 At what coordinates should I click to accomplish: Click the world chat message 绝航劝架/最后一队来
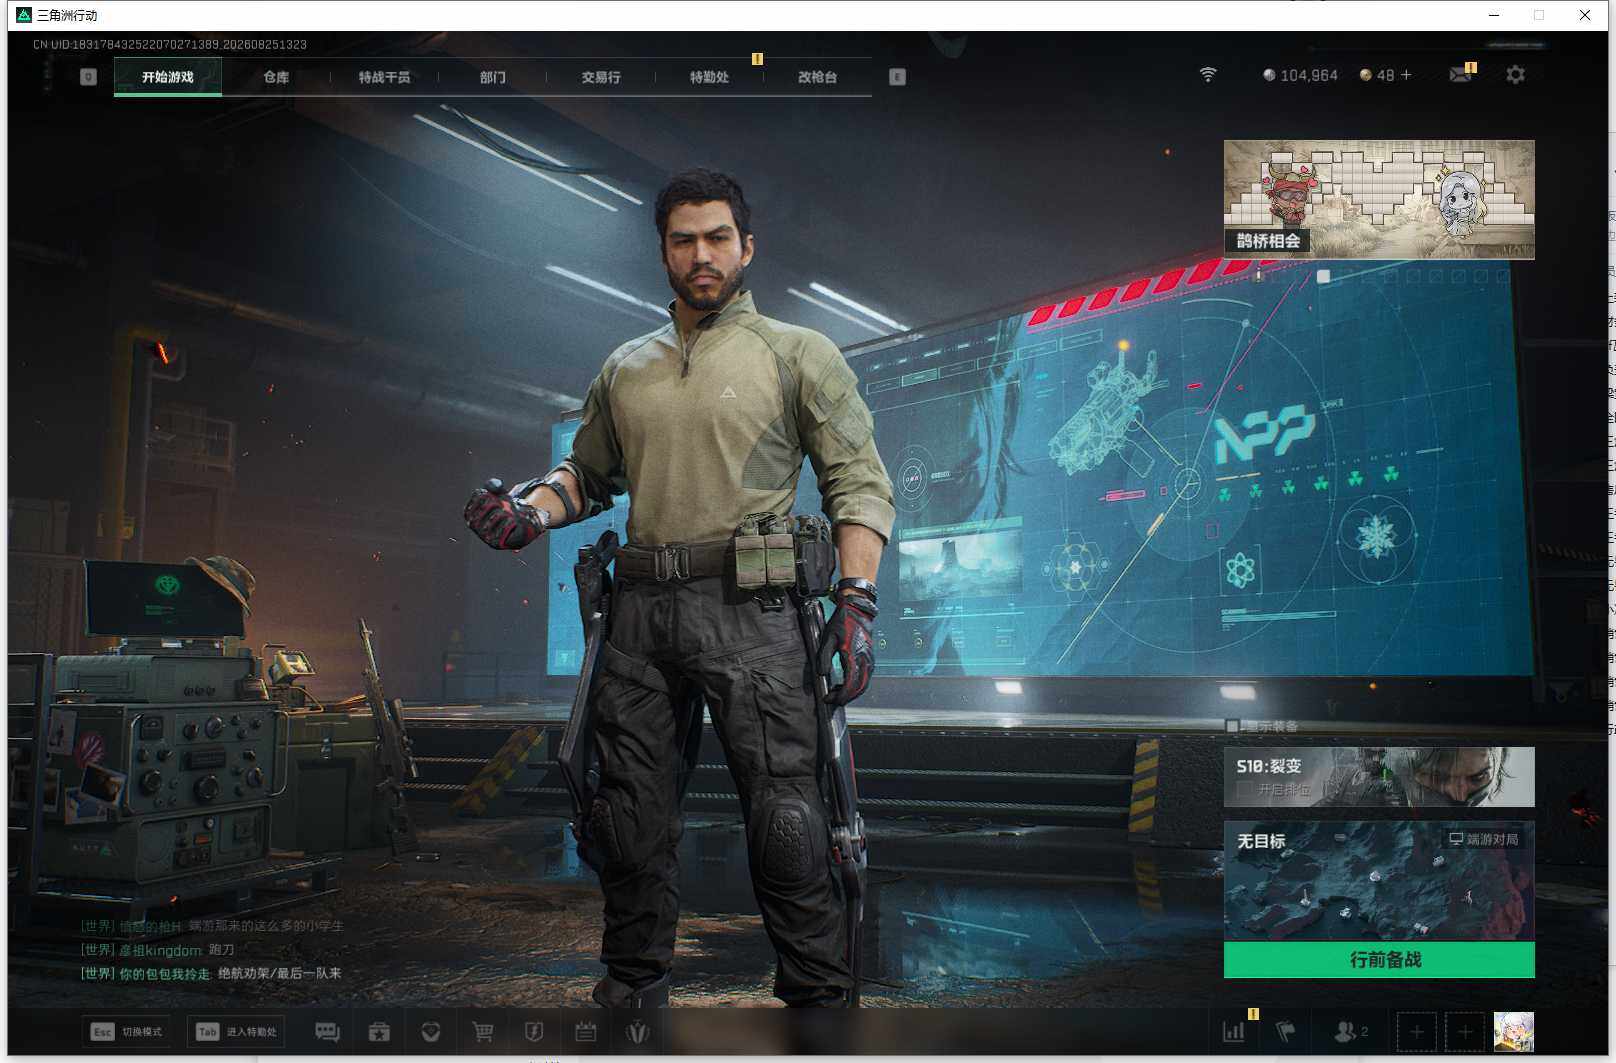(280, 973)
